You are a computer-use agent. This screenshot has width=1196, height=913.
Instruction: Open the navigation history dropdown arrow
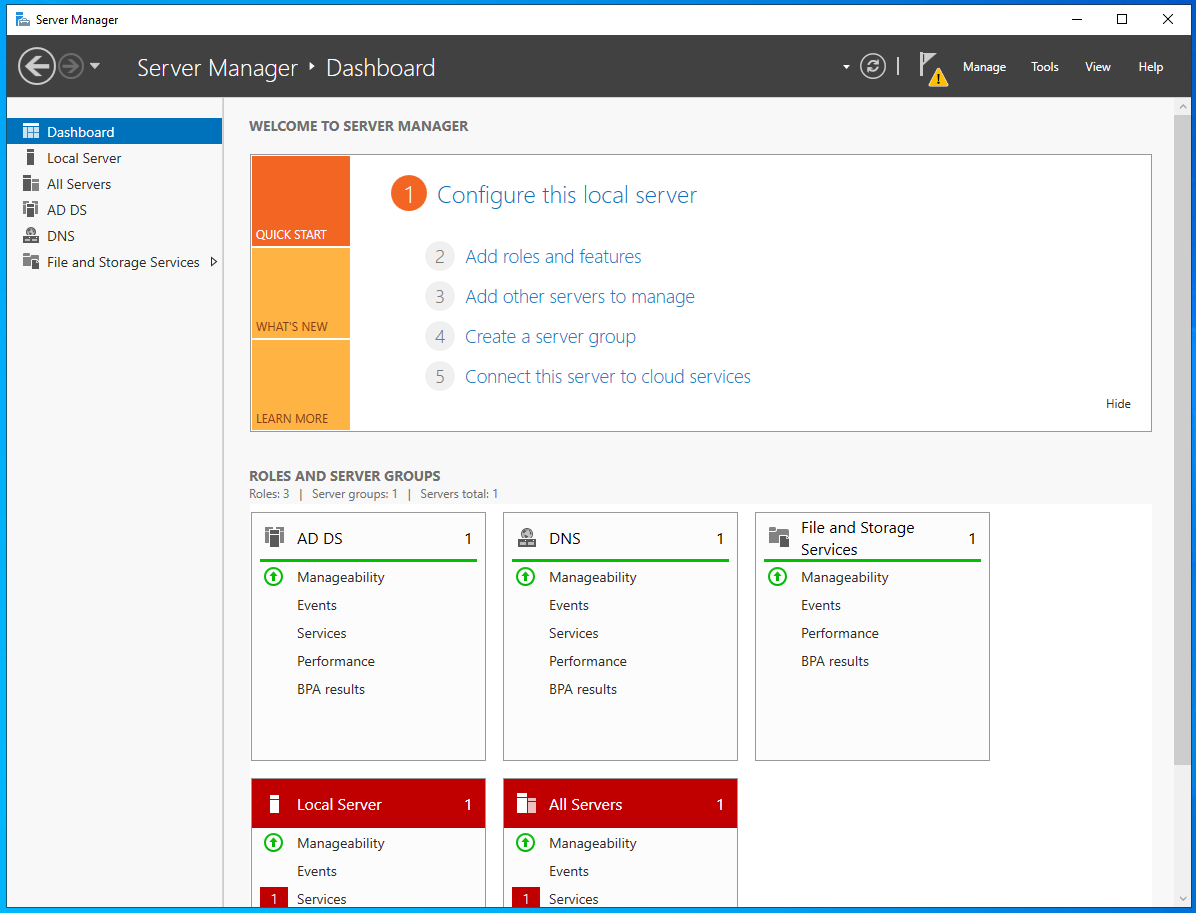tap(95, 67)
